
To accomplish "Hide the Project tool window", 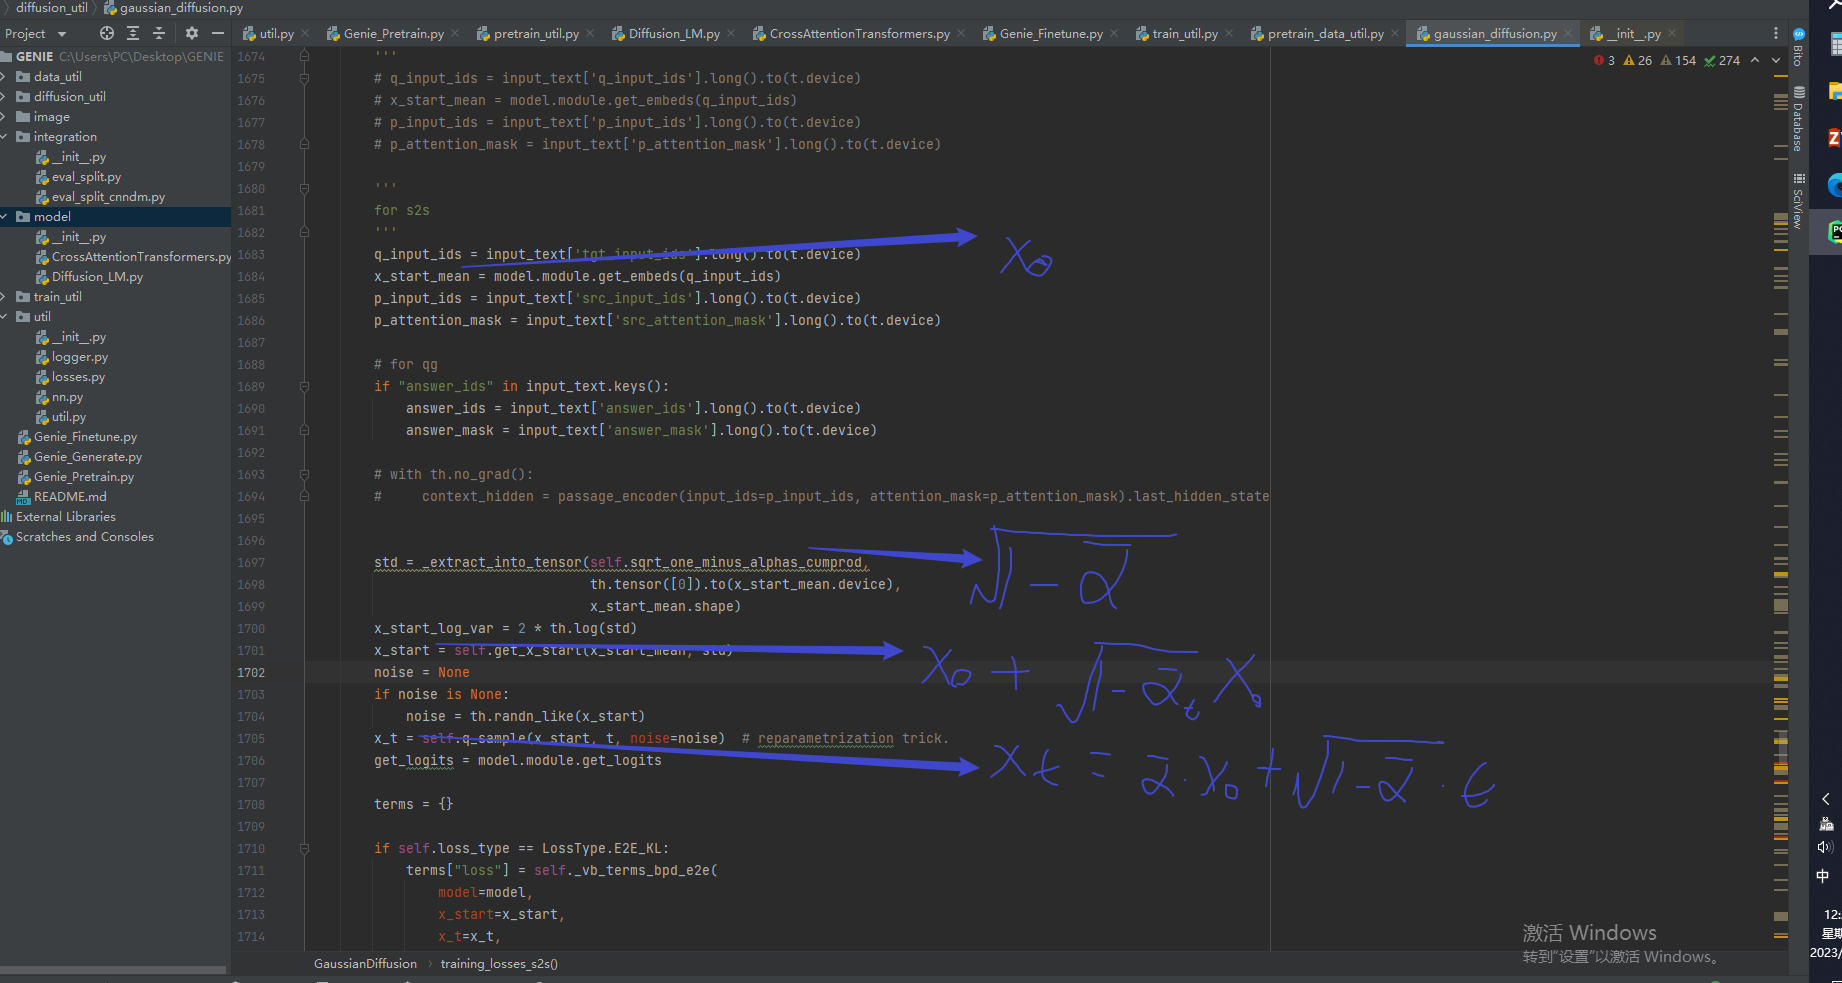I will tap(218, 33).
